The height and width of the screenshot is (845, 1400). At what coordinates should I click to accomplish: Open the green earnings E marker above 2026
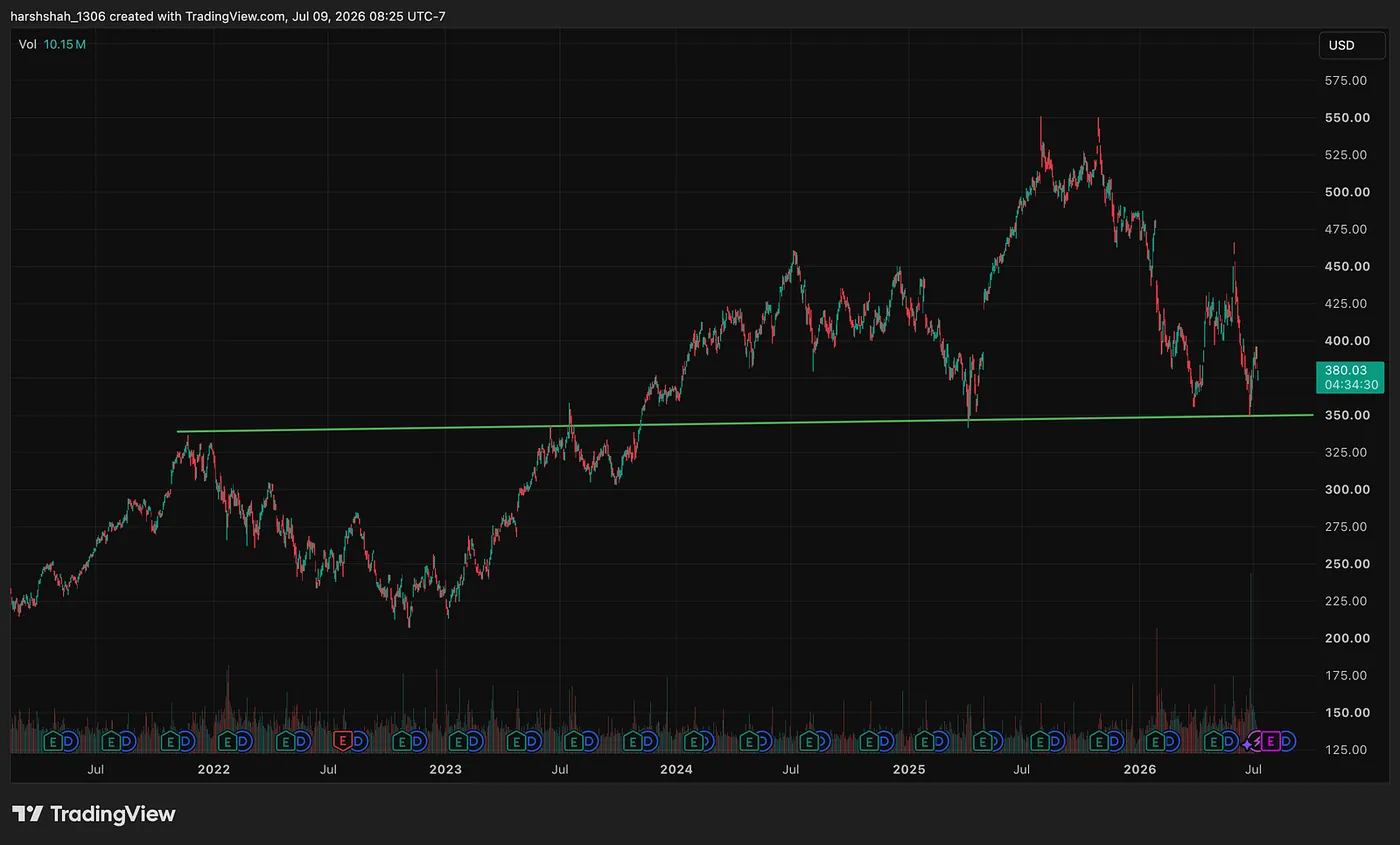coord(1155,742)
